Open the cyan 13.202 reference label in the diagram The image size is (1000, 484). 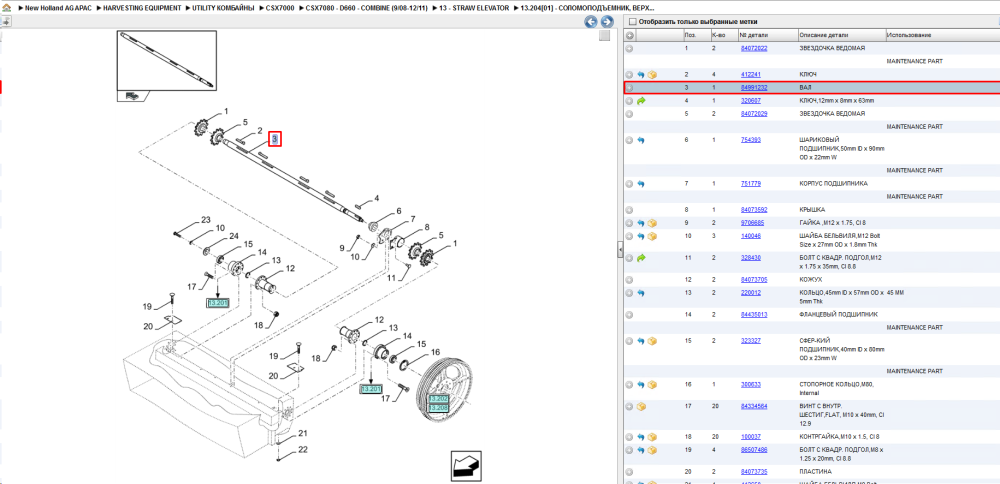point(439,399)
